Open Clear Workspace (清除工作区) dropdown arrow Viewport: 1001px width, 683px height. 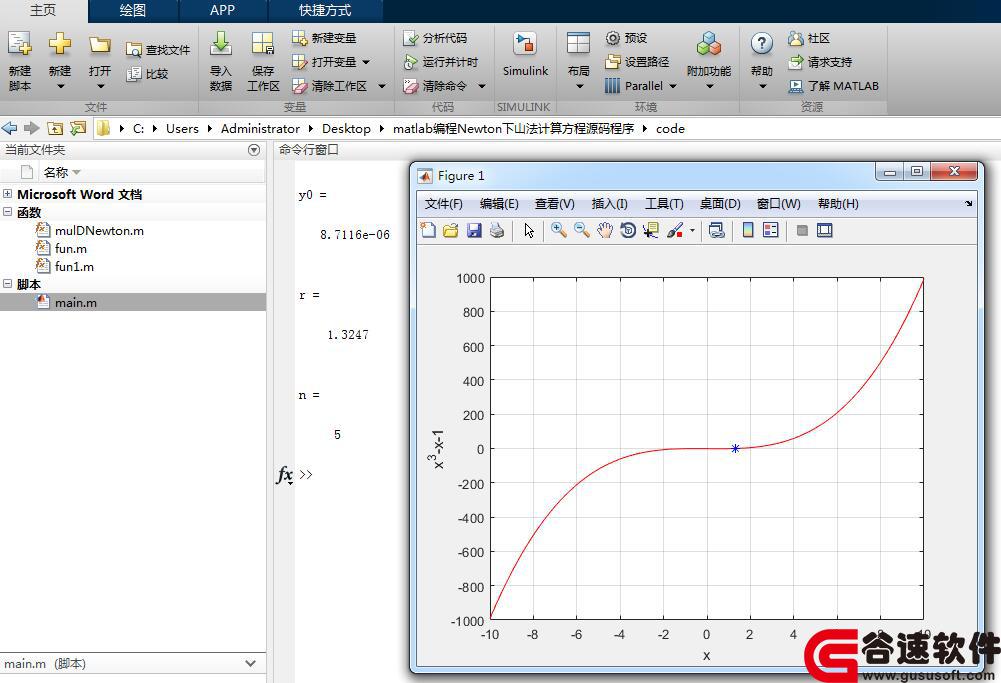[382, 86]
